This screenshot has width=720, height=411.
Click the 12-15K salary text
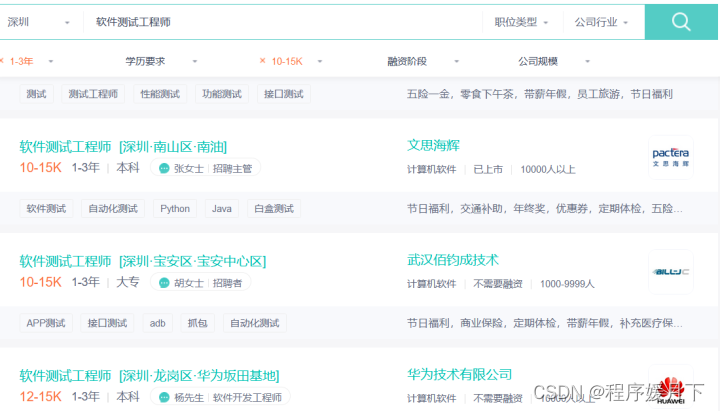tap(40, 396)
